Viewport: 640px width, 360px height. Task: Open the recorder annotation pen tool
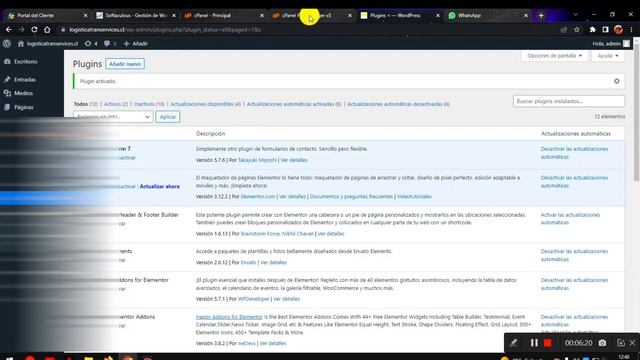[513, 343]
